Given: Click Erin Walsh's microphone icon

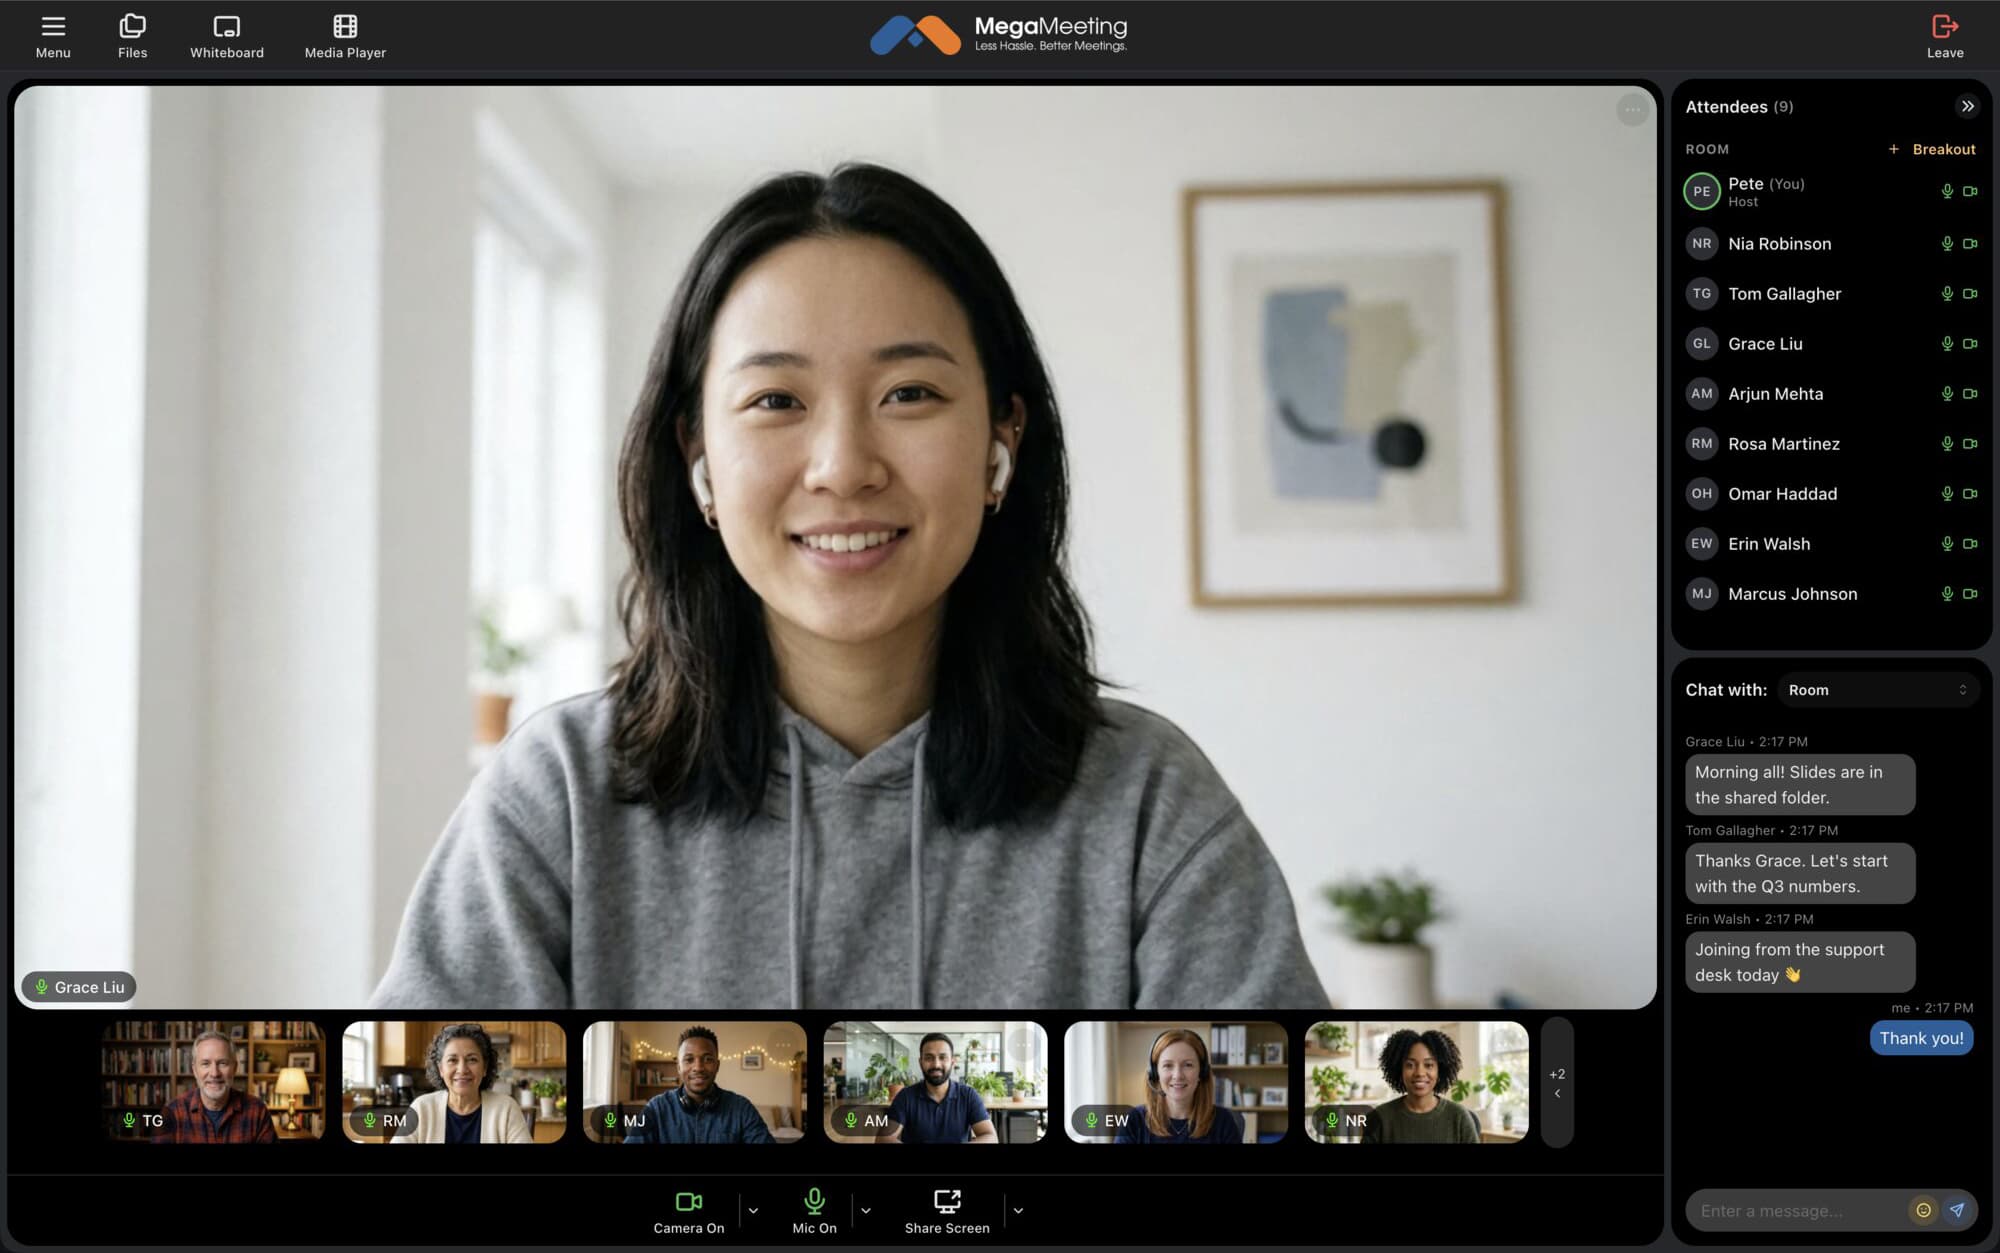Looking at the screenshot, I should point(1947,543).
